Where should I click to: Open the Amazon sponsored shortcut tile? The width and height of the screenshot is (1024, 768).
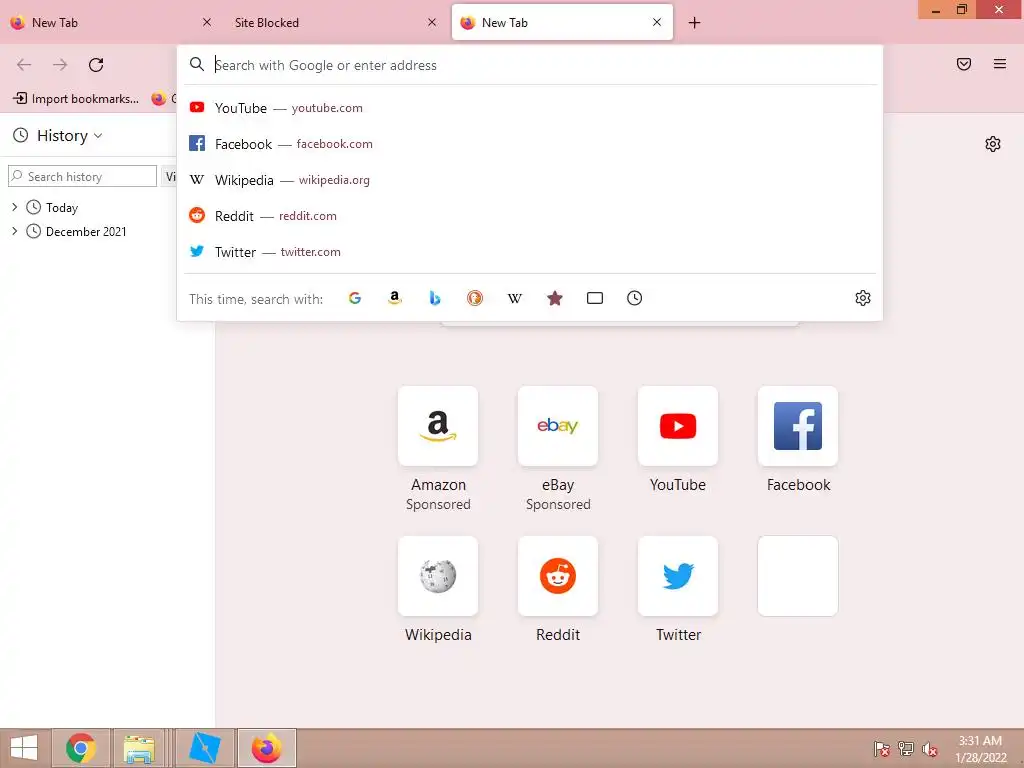(x=438, y=426)
